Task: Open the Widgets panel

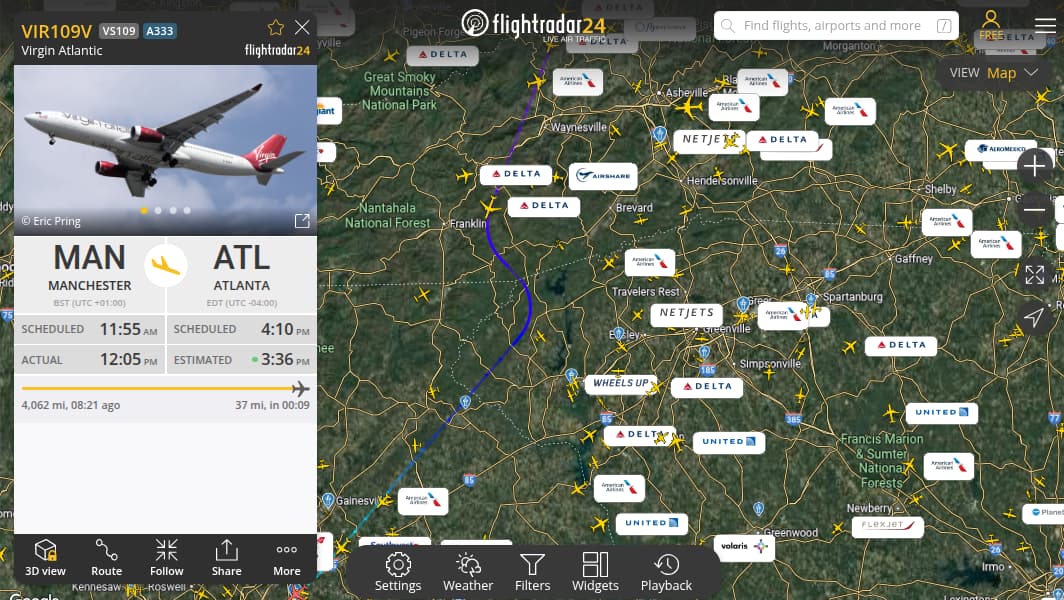Action: [595, 572]
